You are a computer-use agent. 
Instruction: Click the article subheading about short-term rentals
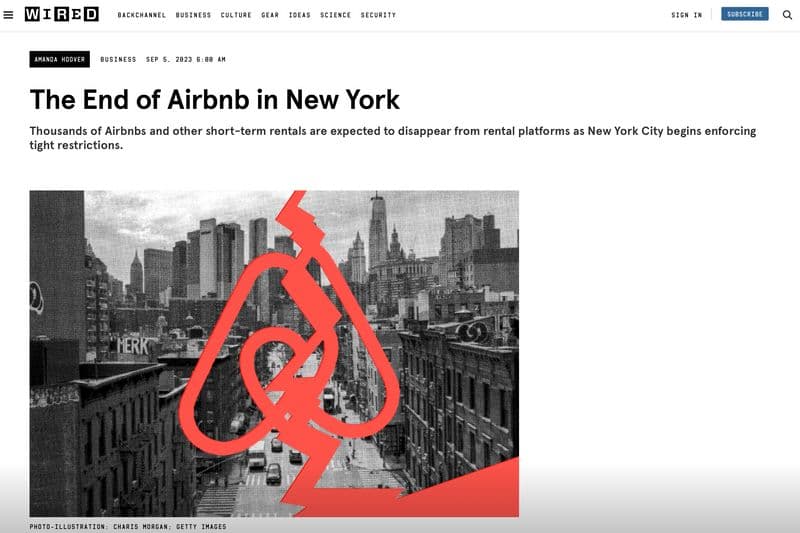click(393, 138)
